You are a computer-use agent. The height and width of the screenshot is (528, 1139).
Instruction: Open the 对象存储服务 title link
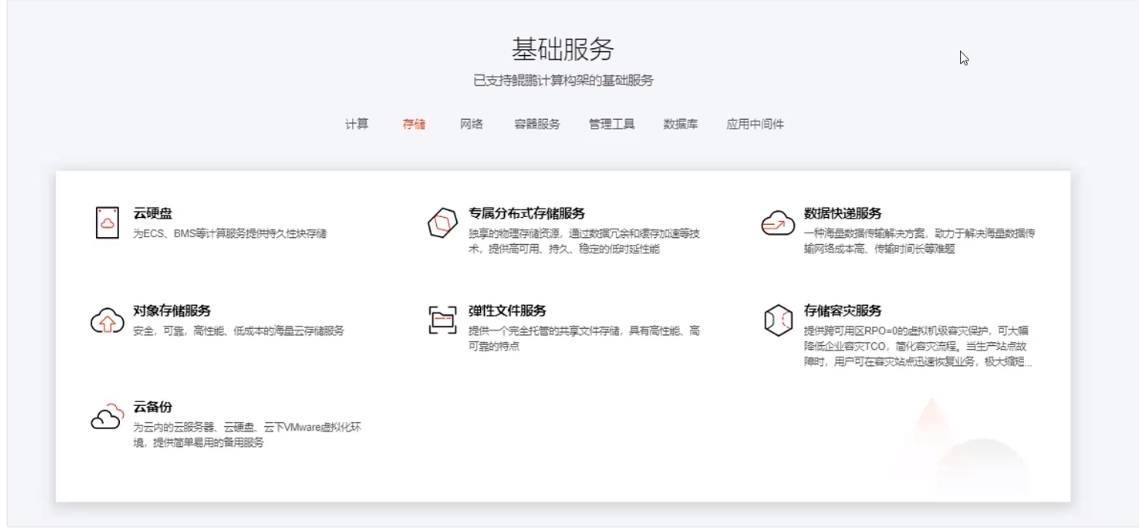tap(172, 311)
